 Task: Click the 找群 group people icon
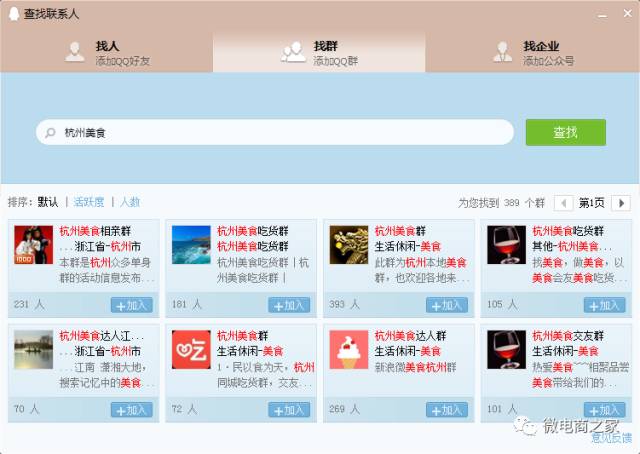point(293,52)
